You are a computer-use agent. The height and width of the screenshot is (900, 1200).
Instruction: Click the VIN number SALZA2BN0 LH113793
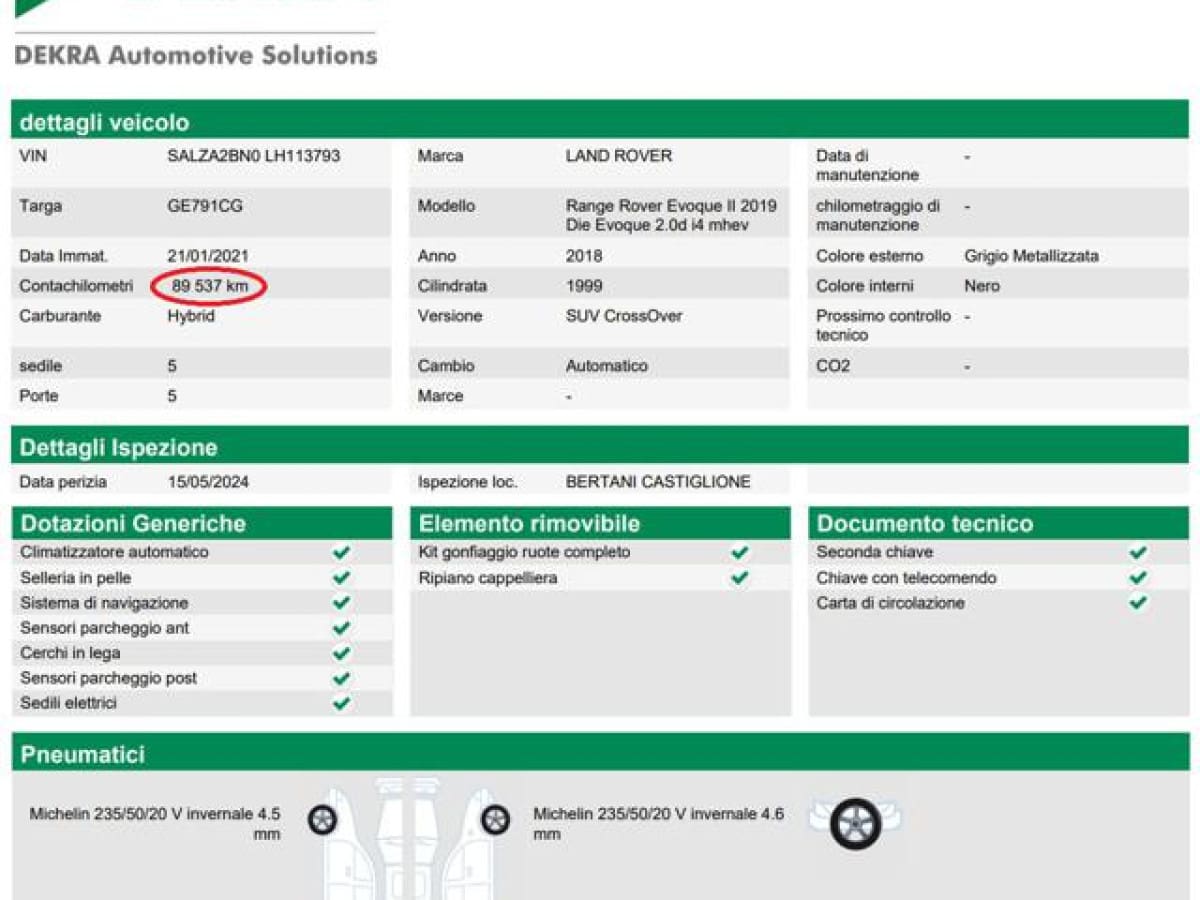tap(253, 156)
